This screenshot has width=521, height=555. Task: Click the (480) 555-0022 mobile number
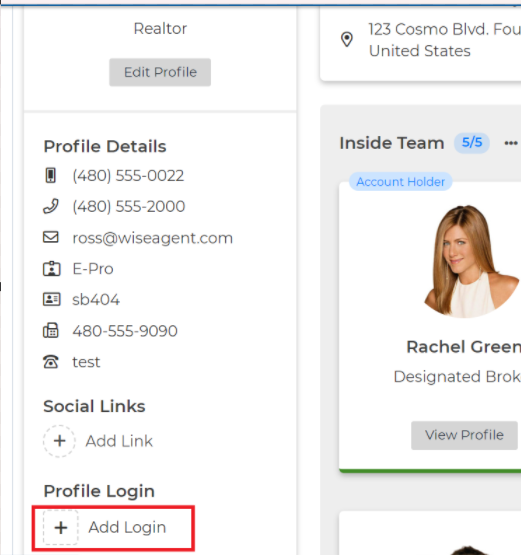pyautogui.click(x=128, y=176)
